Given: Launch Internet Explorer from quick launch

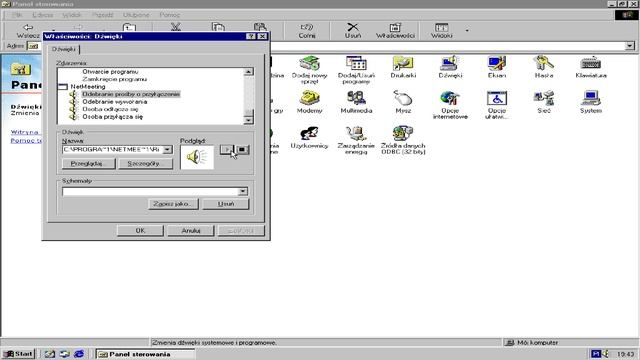Looking at the screenshot, I should click(79, 354).
